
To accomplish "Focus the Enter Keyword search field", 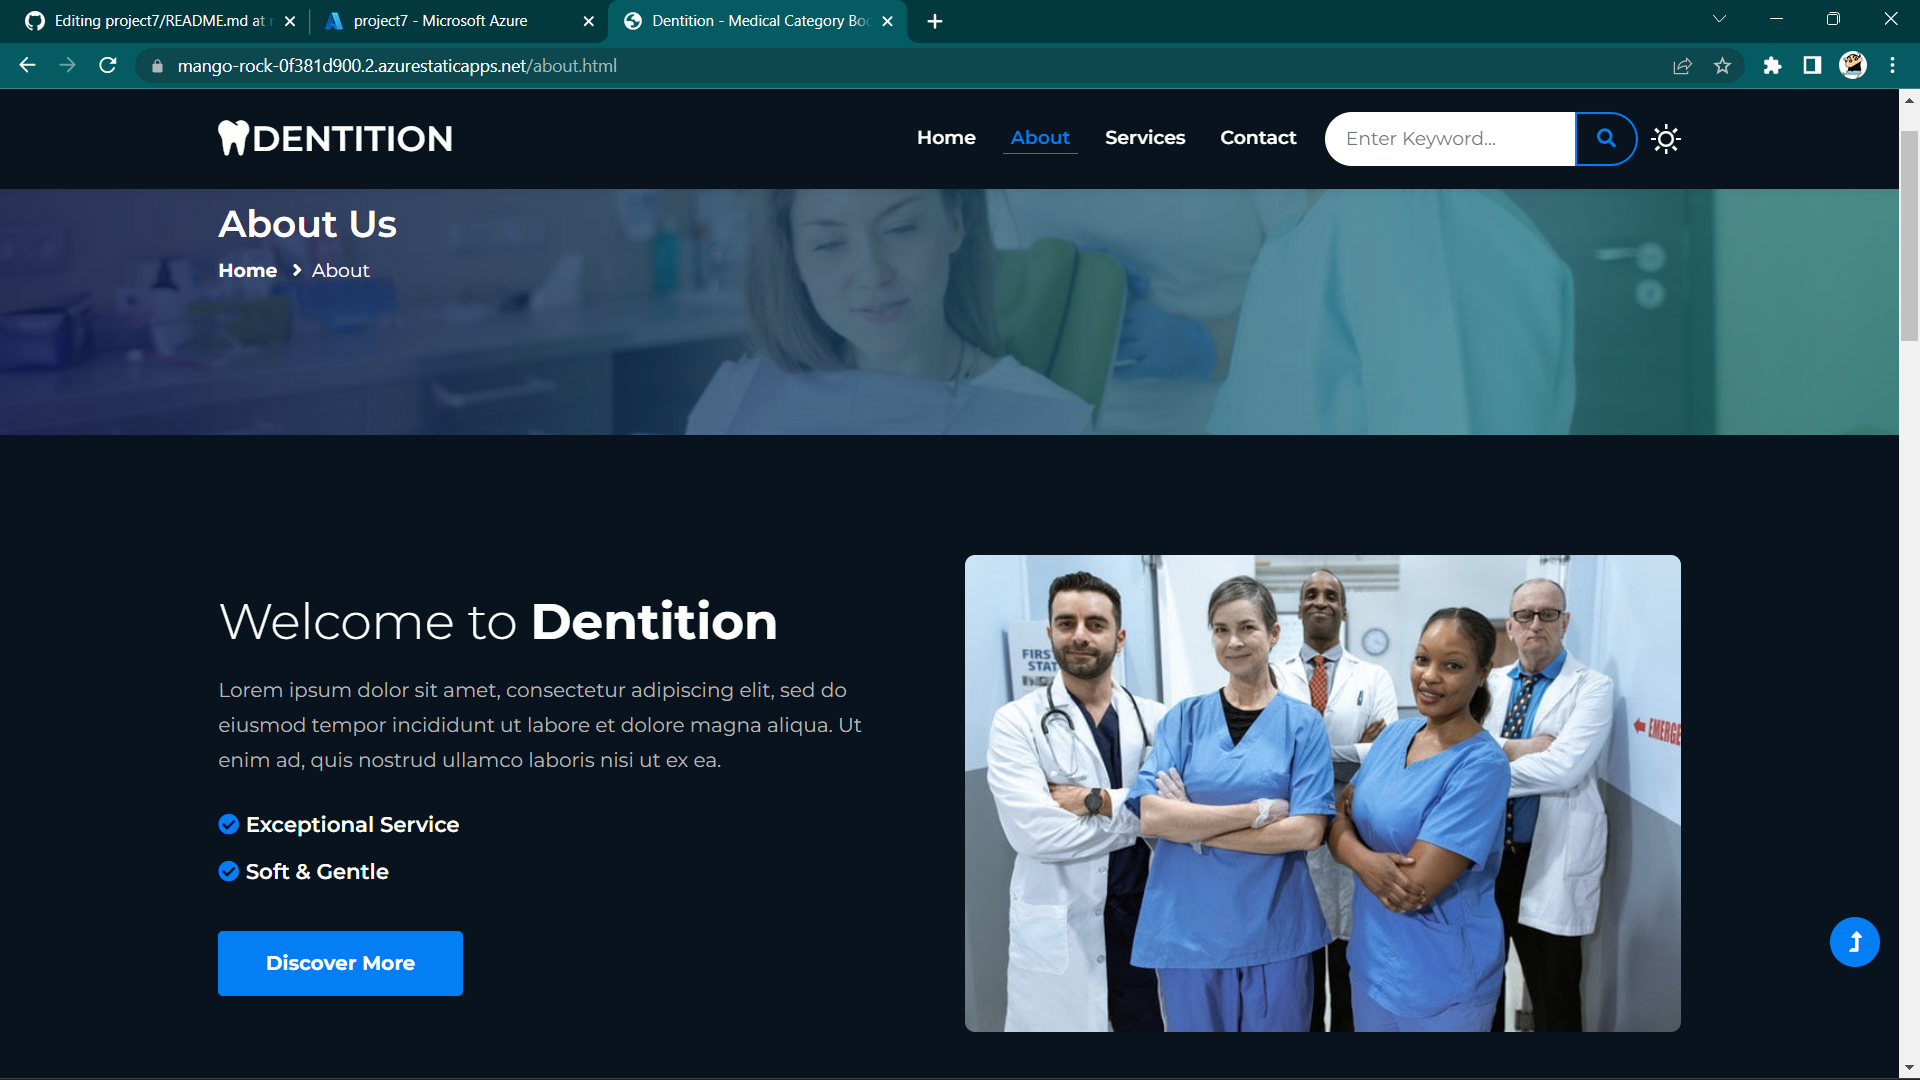I will 1448,139.
